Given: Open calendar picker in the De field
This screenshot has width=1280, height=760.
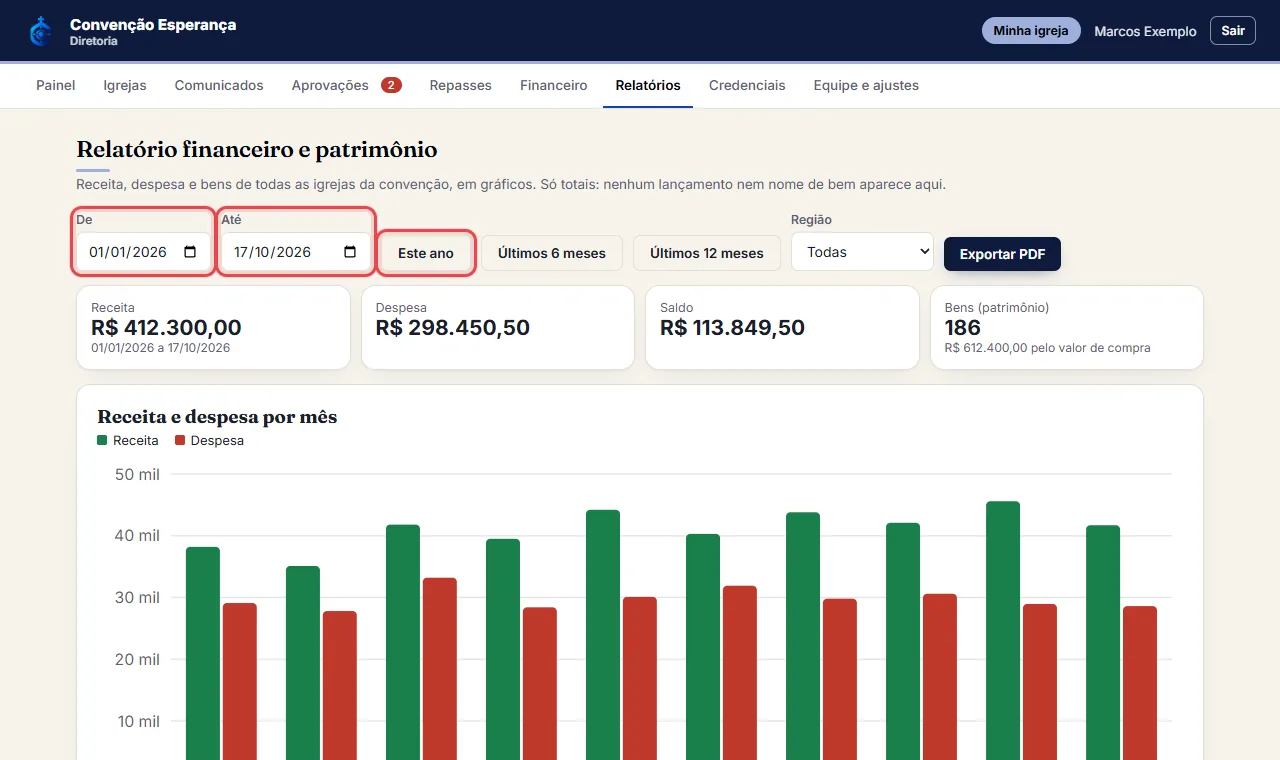Looking at the screenshot, I should pyautogui.click(x=190, y=252).
